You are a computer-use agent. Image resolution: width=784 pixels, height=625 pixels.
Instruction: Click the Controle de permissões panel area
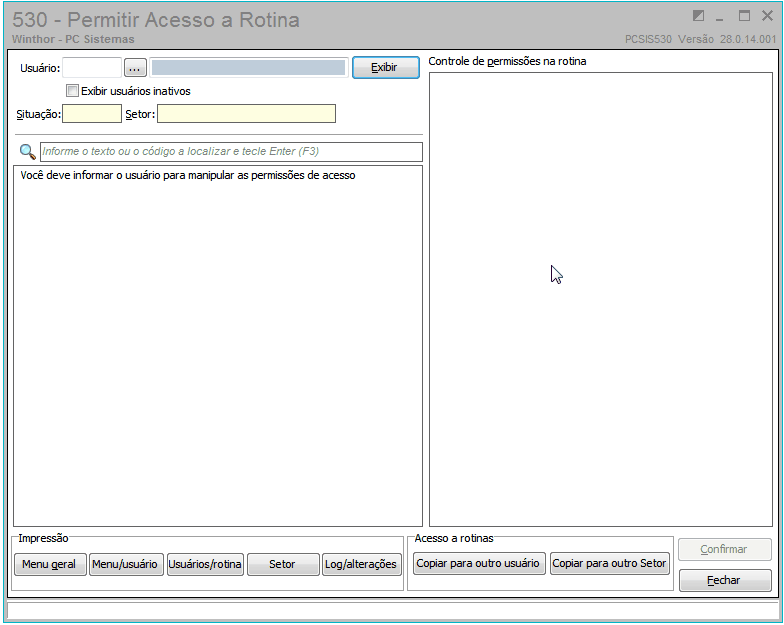pos(601,300)
